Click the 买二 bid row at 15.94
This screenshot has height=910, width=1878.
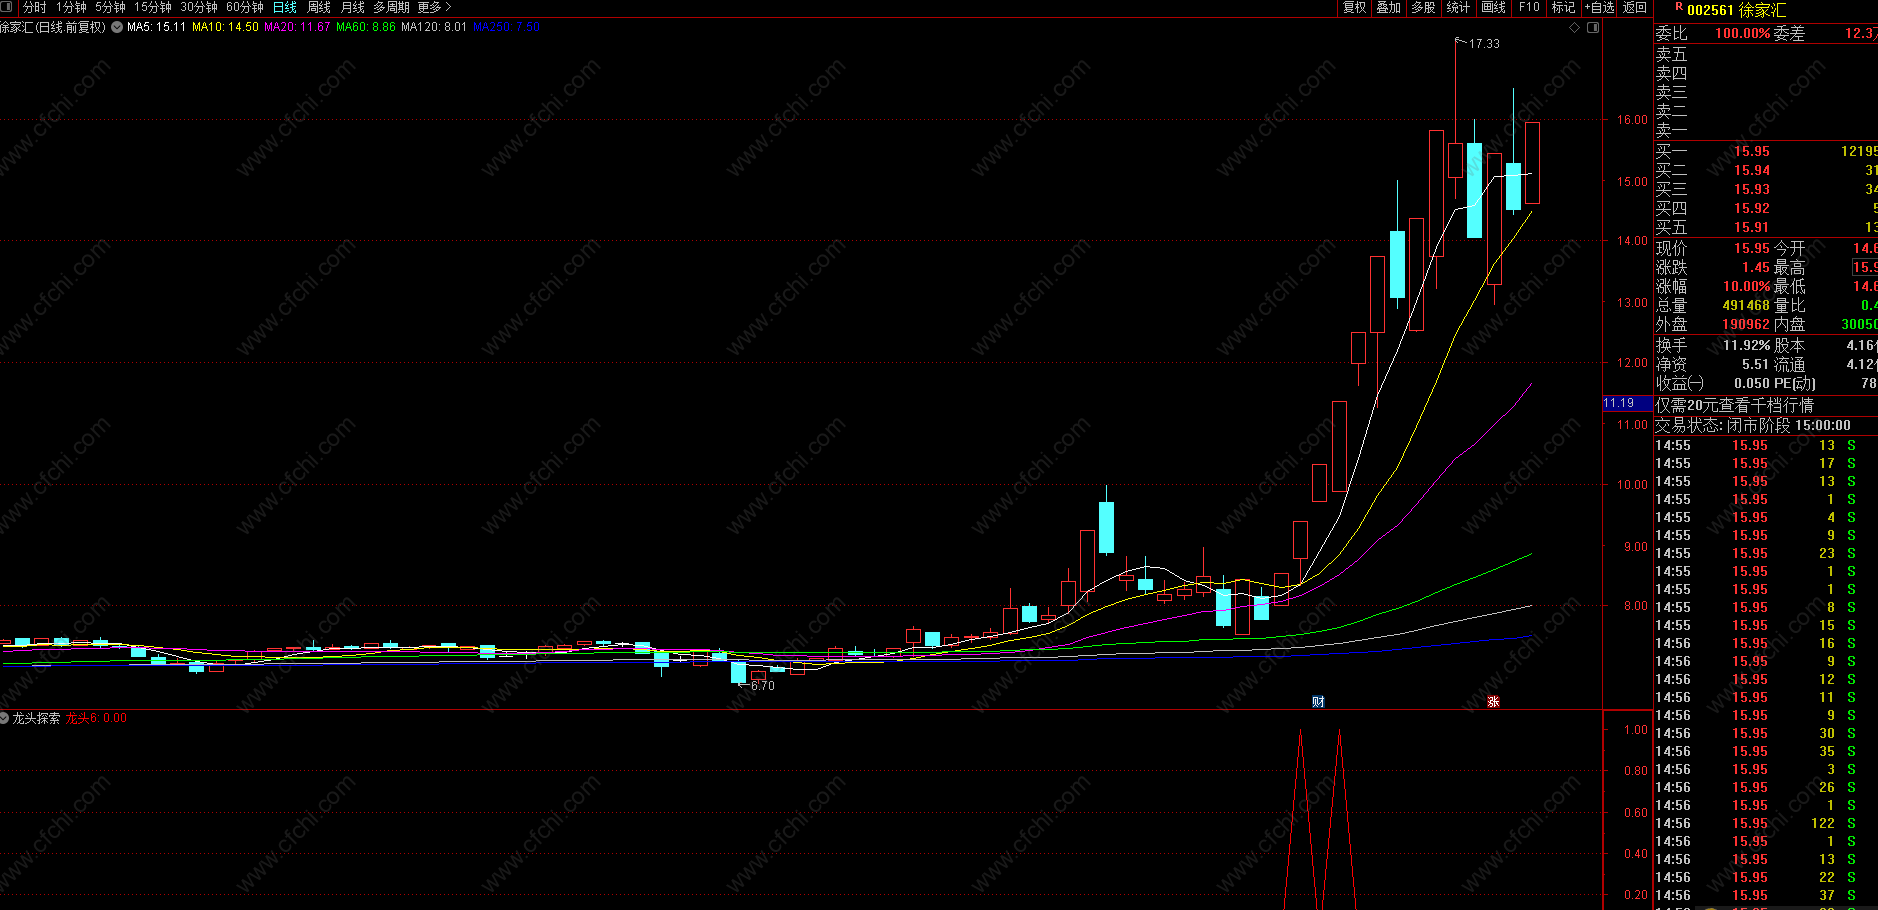(x=1766, y=170)
